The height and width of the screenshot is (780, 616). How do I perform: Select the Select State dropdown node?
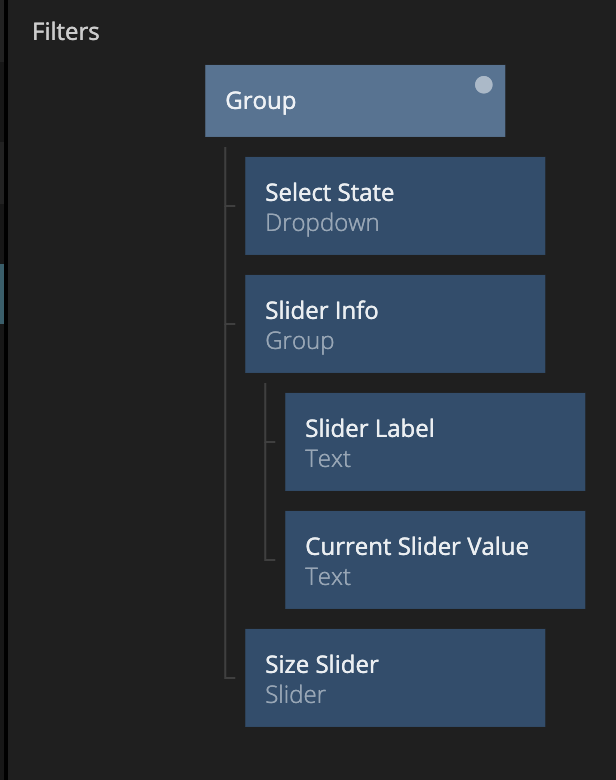[395, 206]
